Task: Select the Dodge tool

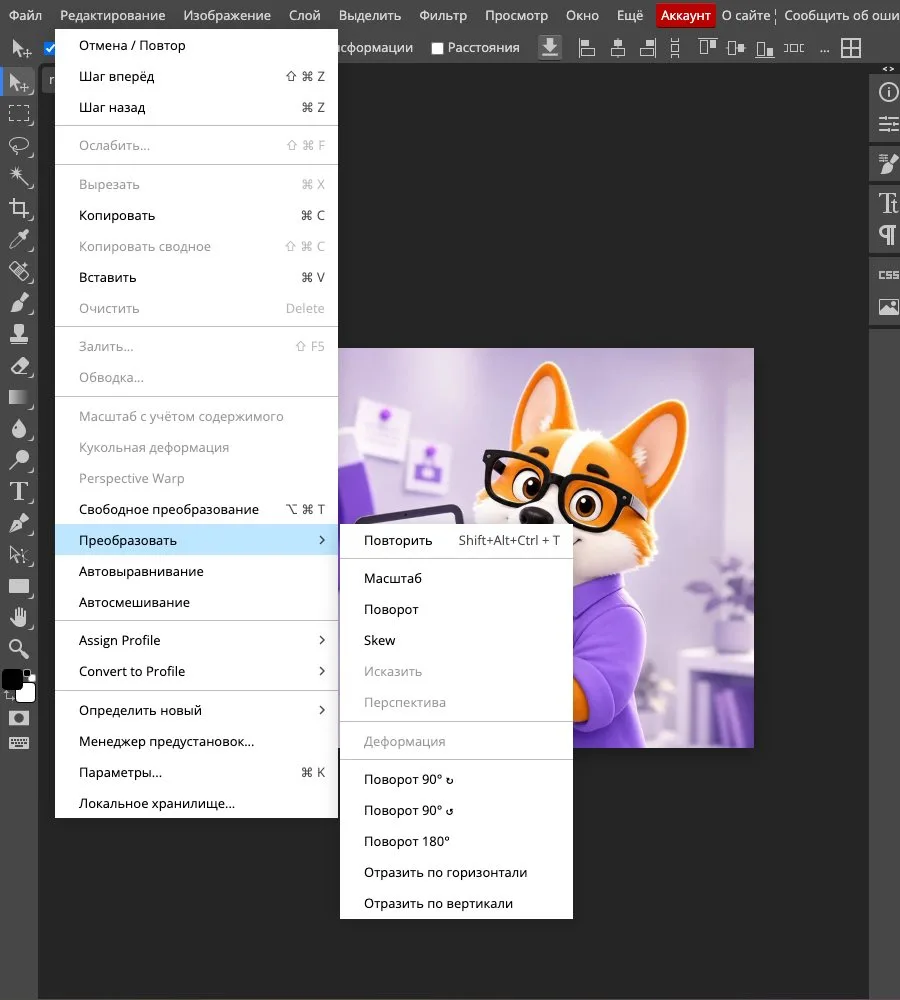Action: click(x=19, y=460)
